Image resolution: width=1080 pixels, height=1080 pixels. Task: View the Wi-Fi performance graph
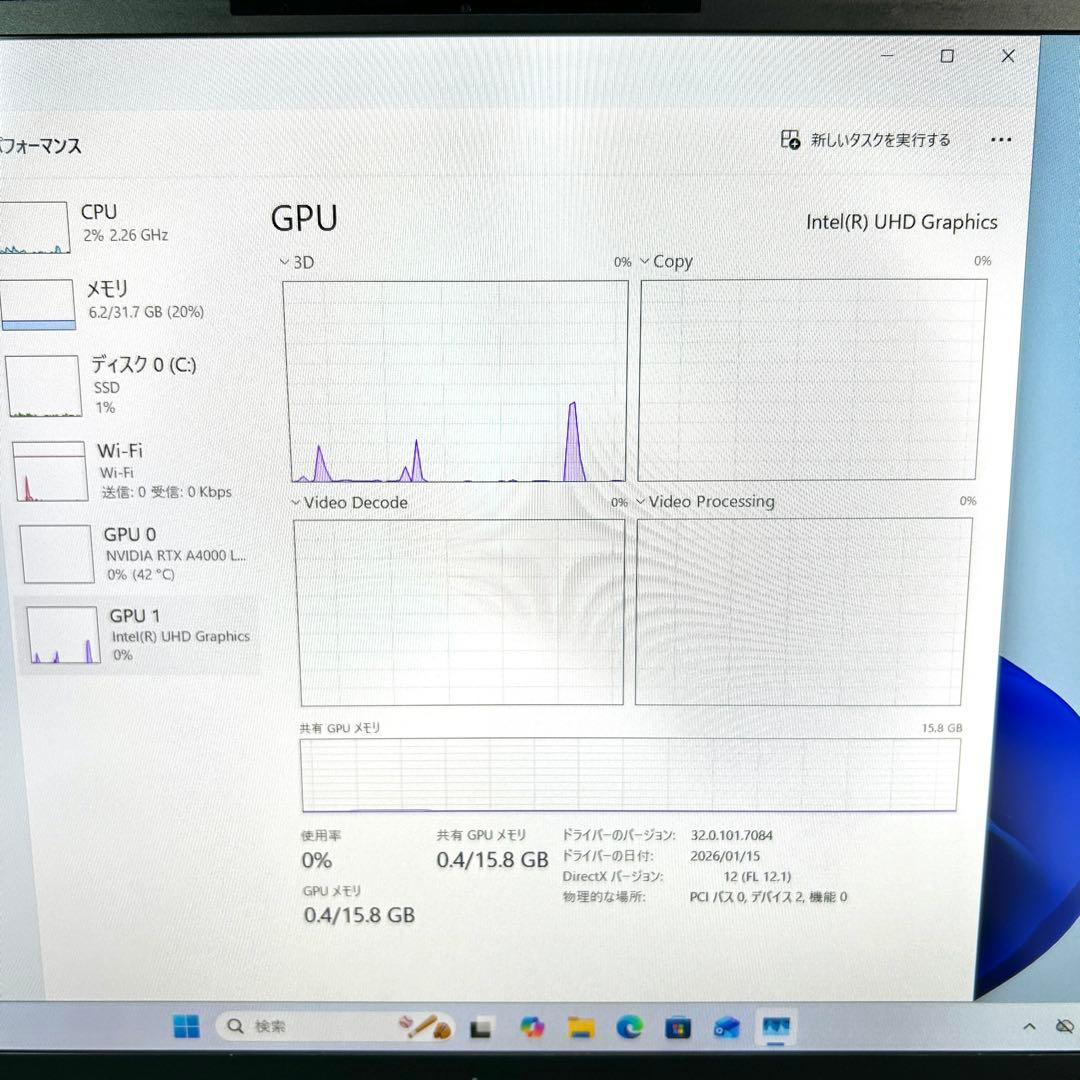tap(119, 468)
